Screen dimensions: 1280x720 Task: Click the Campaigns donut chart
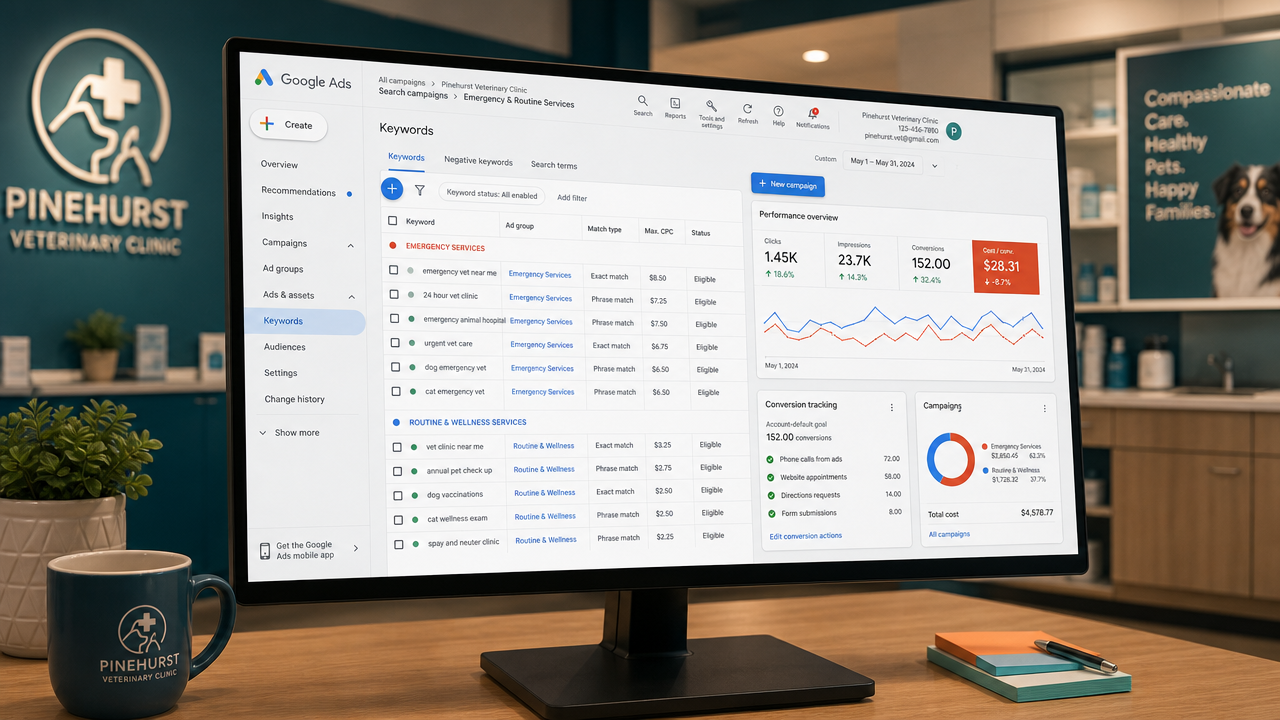pyautogui.click(x=951, y=459)
